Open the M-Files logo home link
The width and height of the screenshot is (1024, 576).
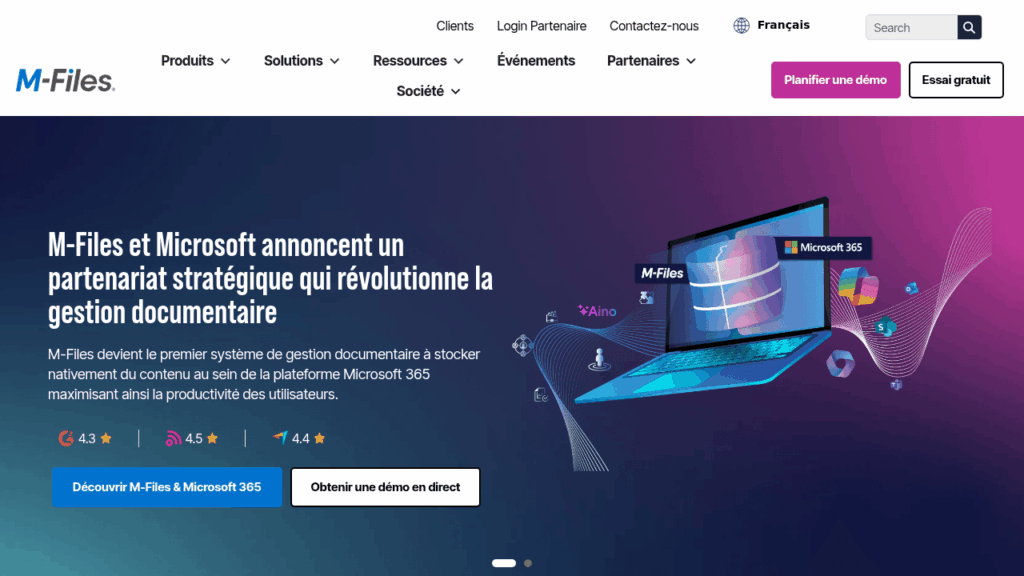coord(65,80)
